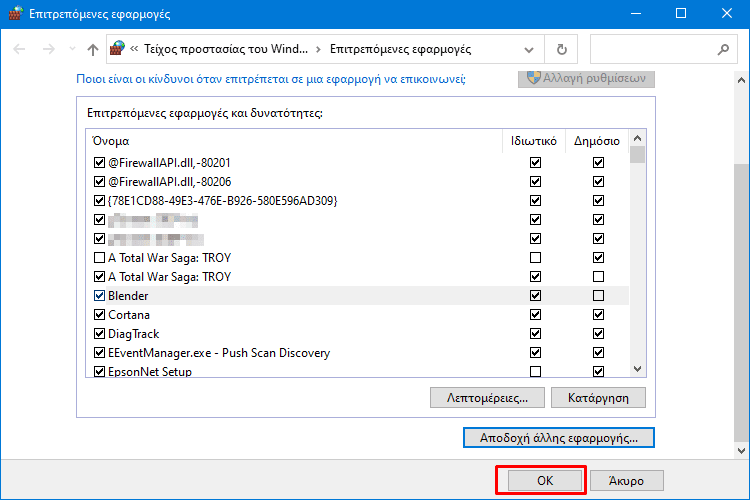Click window scrollbar up arrow
This screenshot has width=750, height=500.
[x=741, y=80]
